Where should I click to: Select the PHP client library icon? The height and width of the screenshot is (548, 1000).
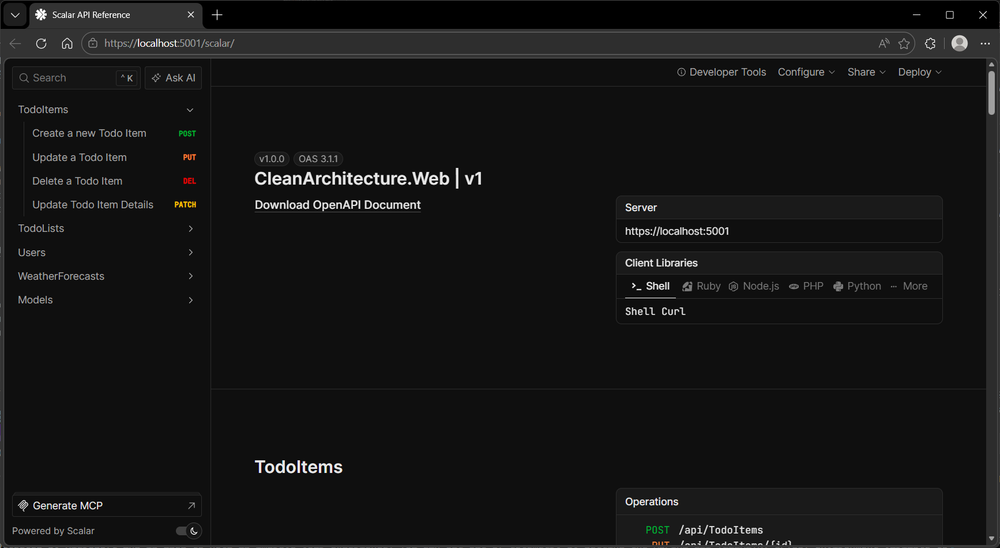[x=793, y=286]
